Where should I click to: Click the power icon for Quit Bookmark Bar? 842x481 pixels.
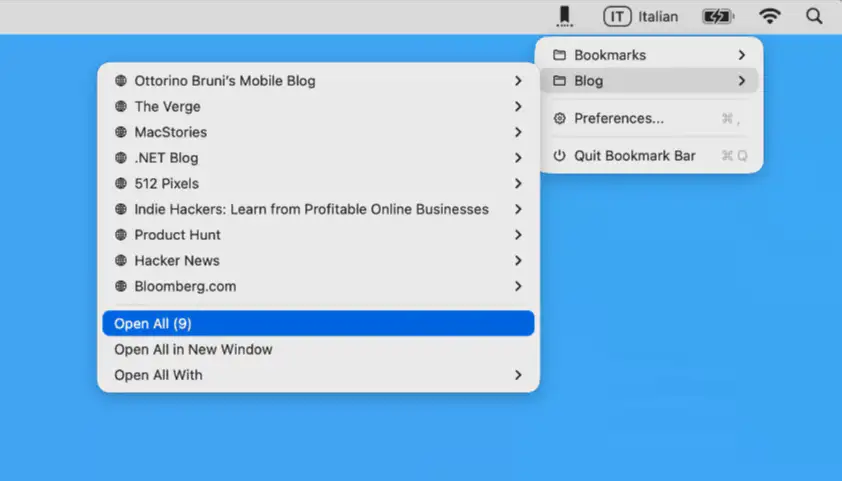[x=560, y=156]
